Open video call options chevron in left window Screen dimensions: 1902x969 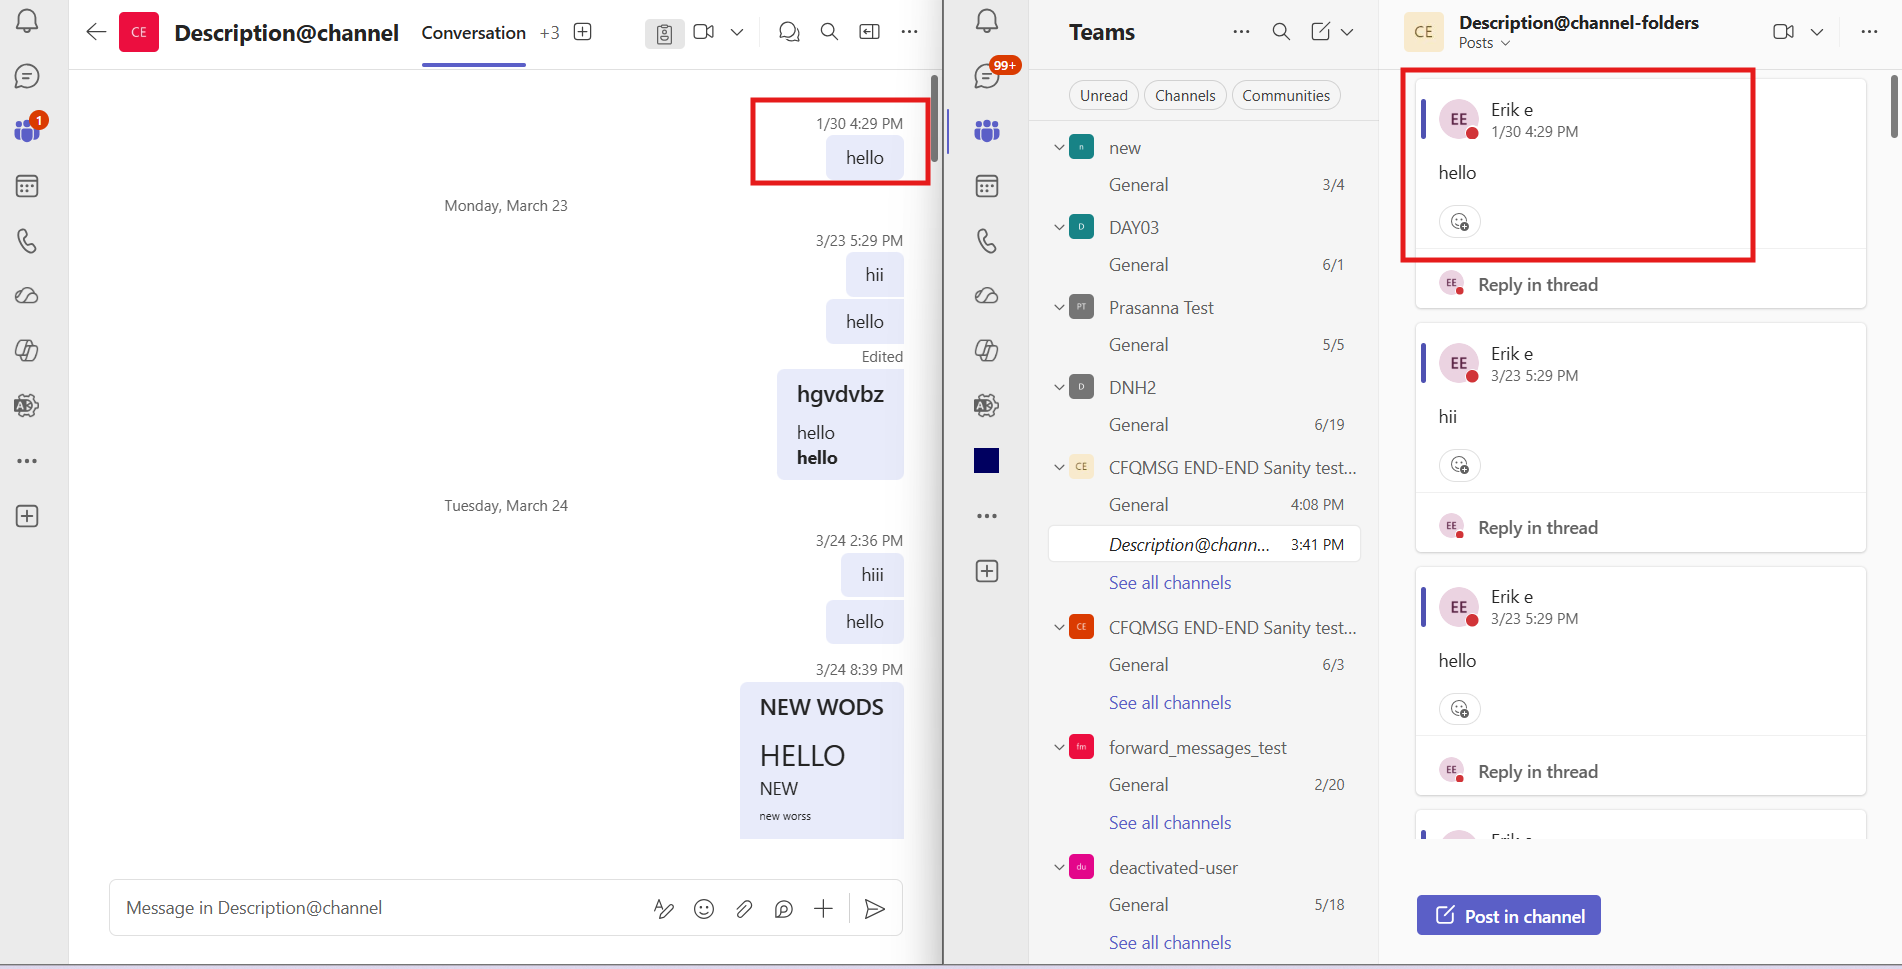tap(737, 32)
